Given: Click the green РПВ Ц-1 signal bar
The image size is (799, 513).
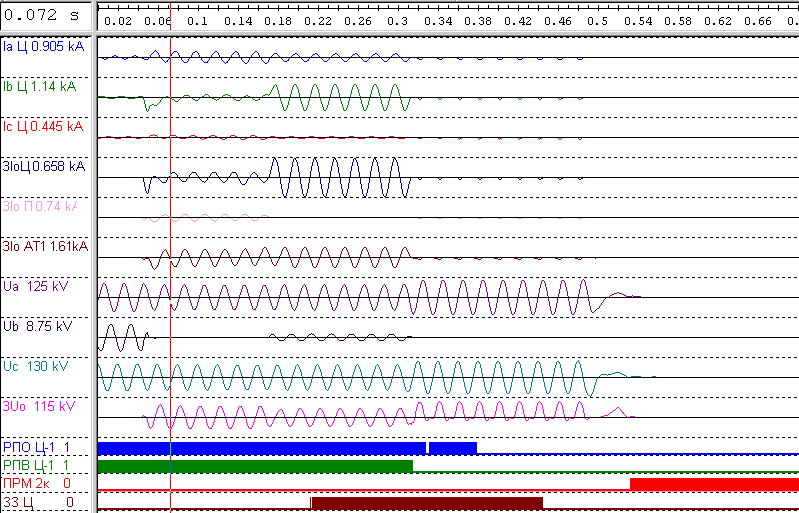Looking at the screenshot, I should click(x=255, y=466).
